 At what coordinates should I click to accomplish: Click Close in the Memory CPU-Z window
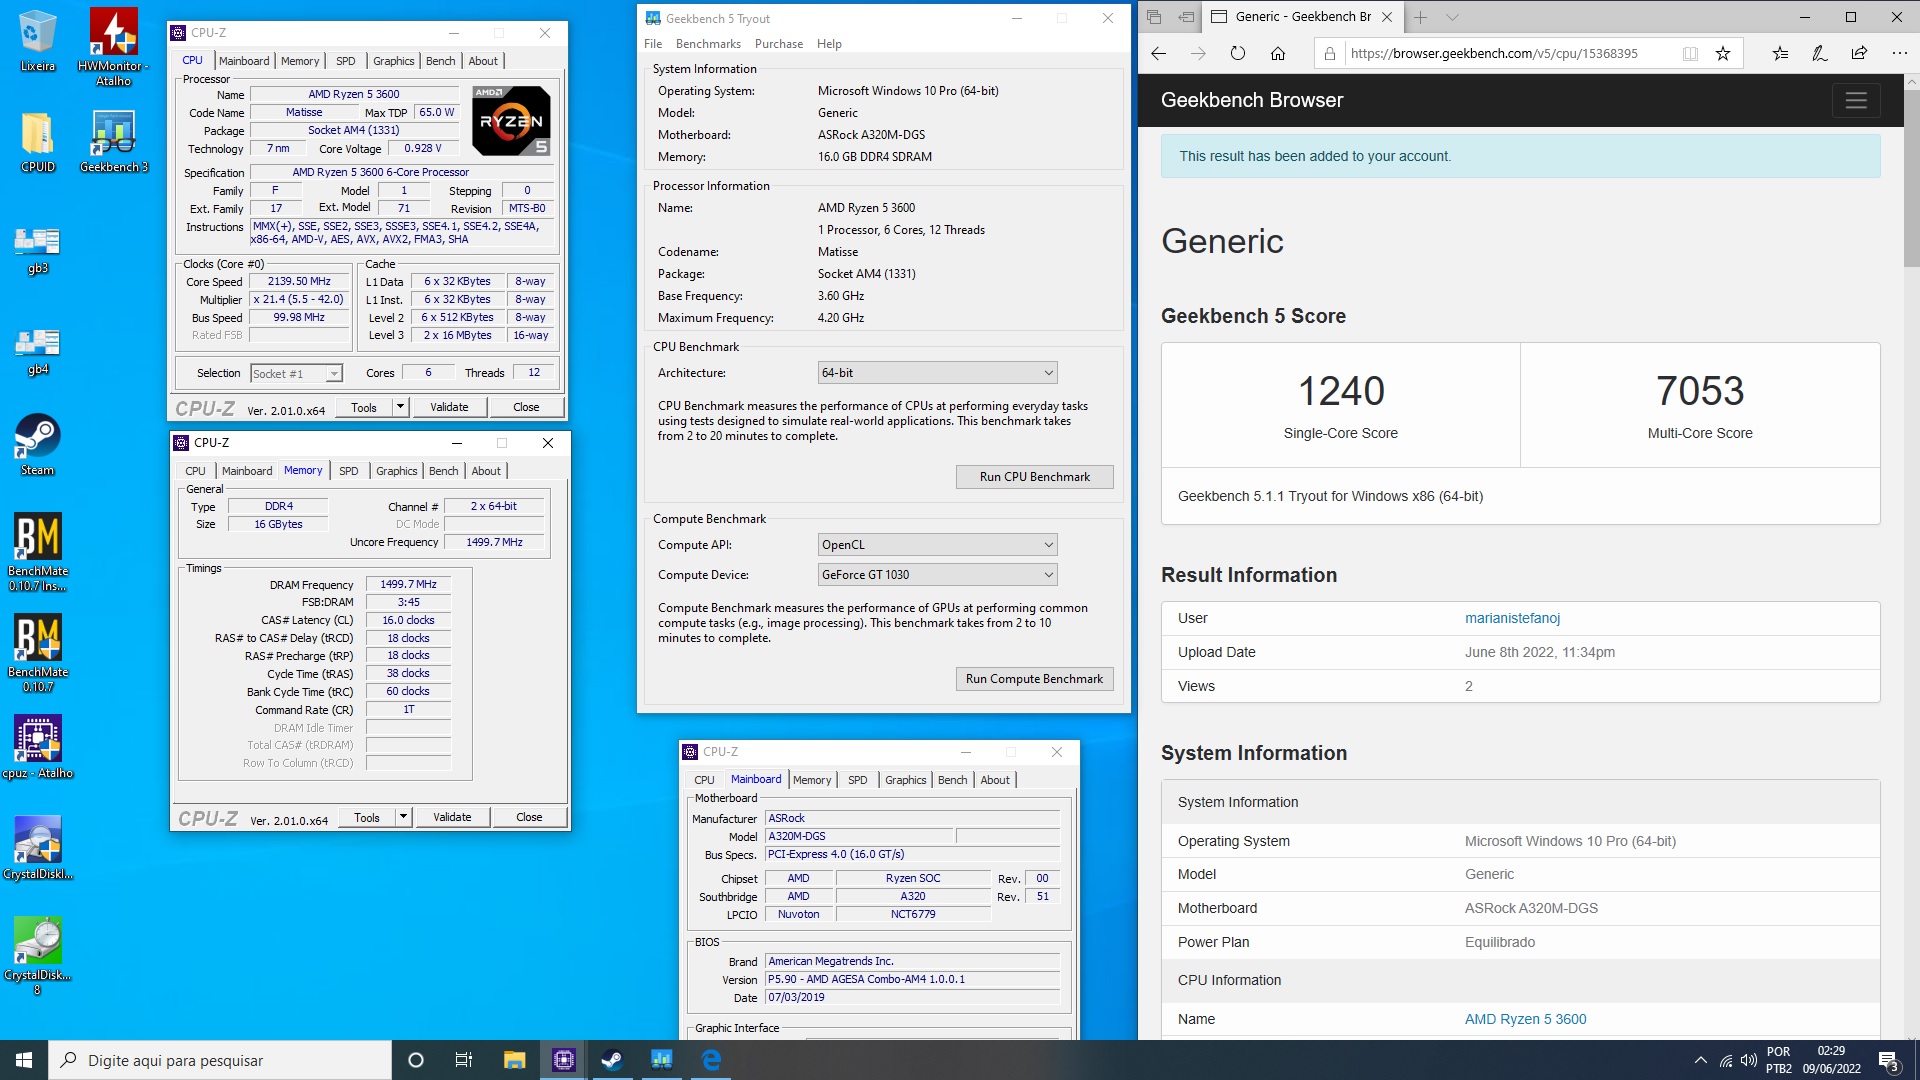click(x=529, y=817)
